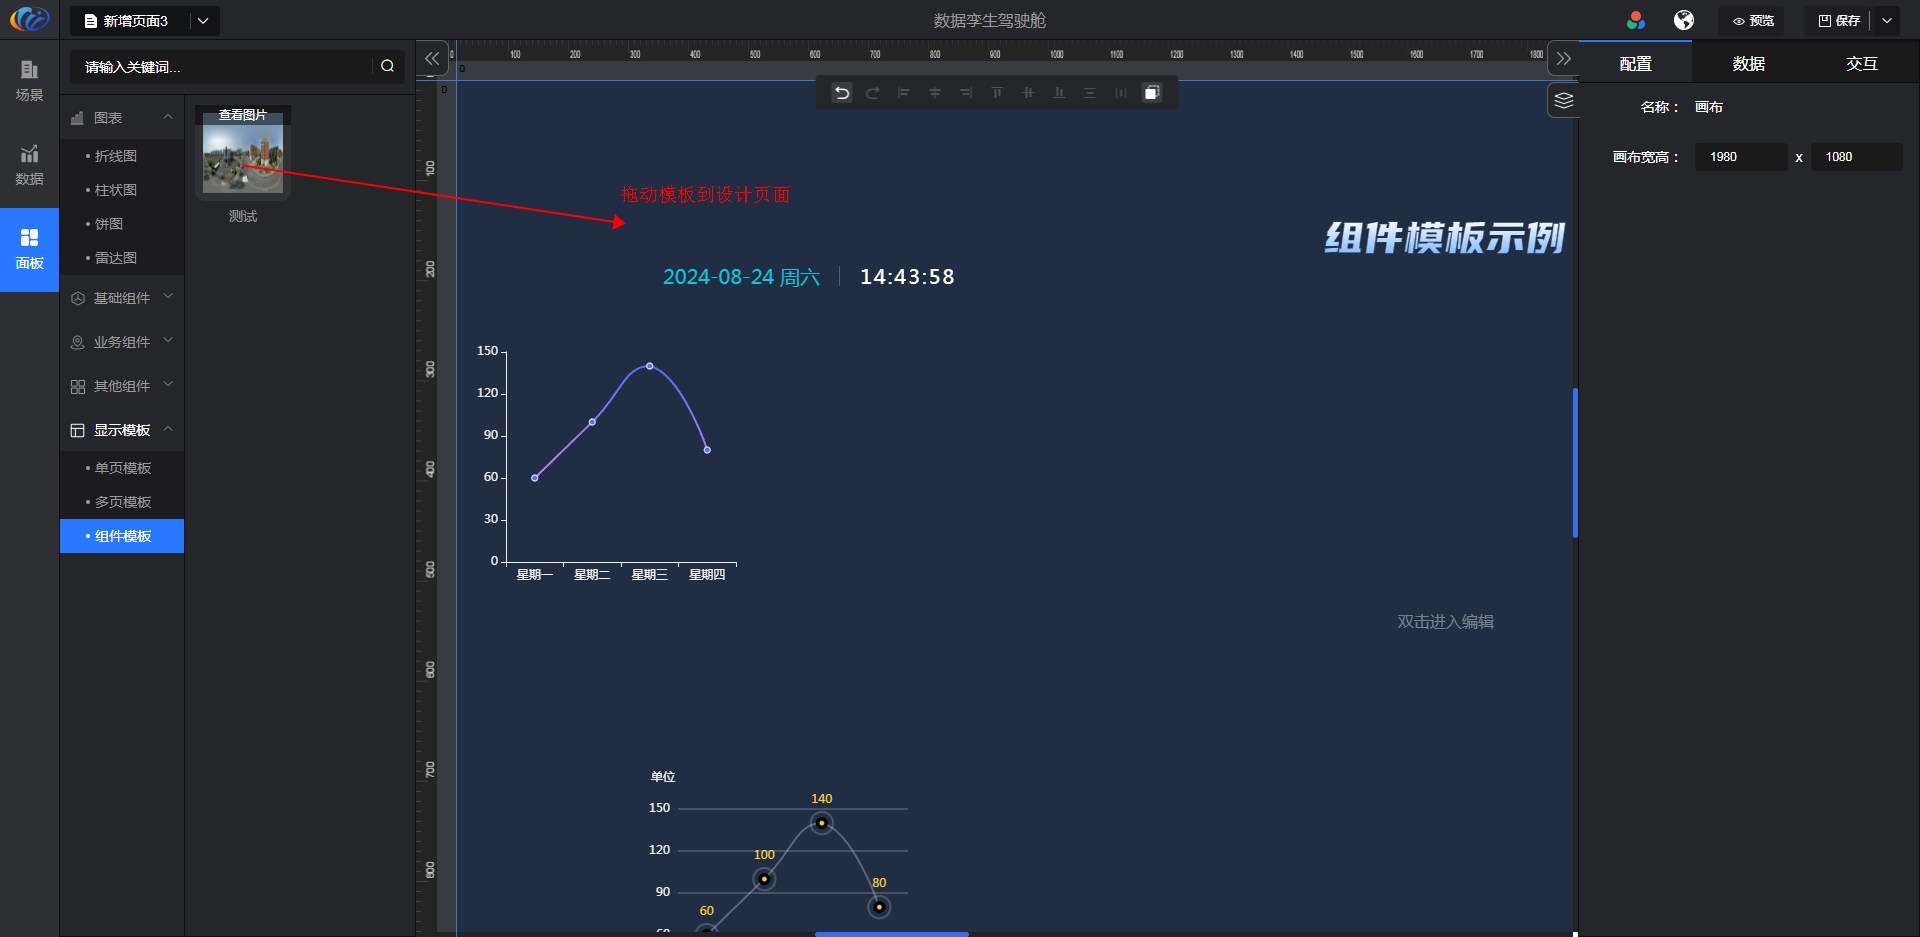Click the 测试 template thumbnail
The height and width of the screenshot is (937, 1920).
tap(243, 158)
